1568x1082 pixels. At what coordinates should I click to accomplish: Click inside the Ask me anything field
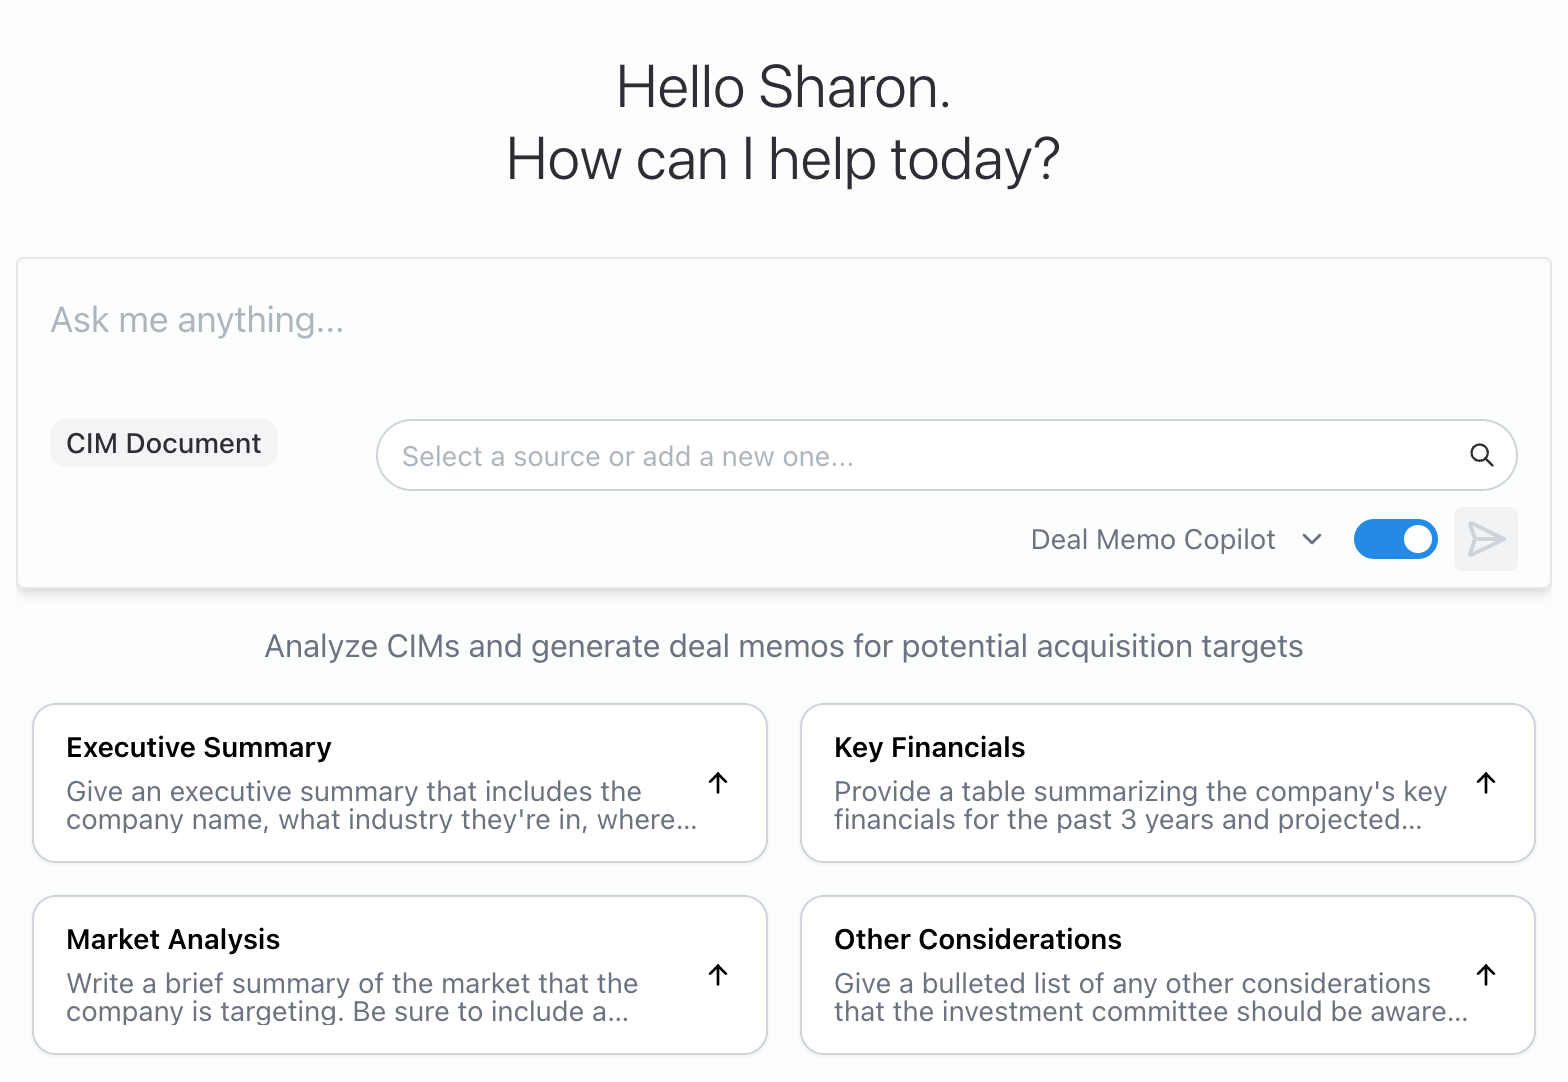click(400, 320)
